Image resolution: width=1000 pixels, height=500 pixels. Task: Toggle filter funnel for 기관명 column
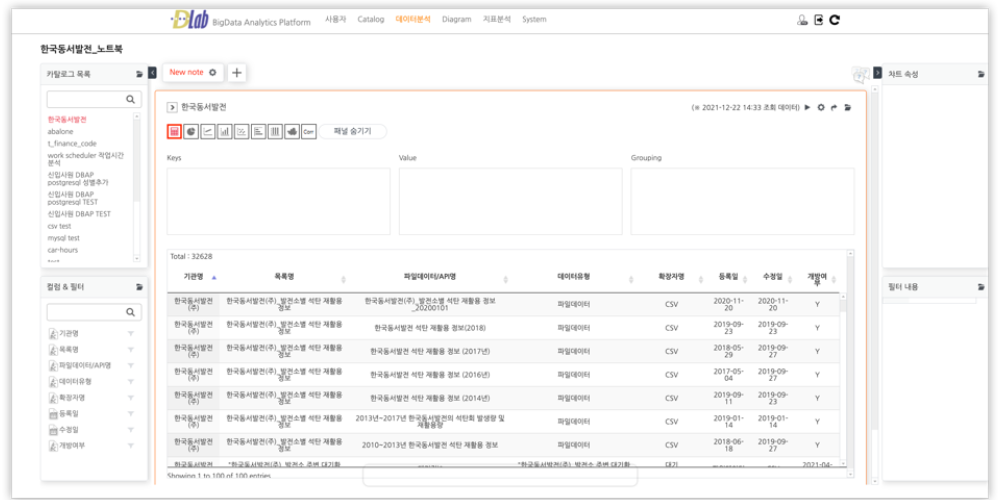click(131, 334)
